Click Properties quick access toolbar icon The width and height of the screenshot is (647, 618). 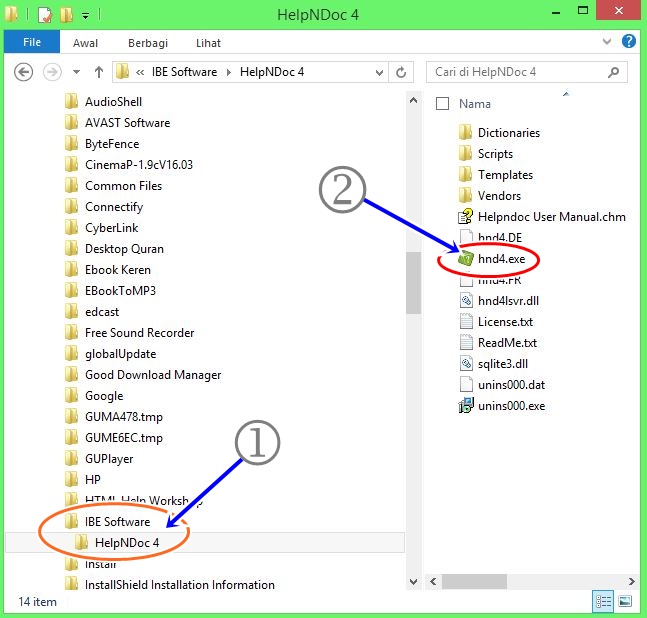coord(45,15)
